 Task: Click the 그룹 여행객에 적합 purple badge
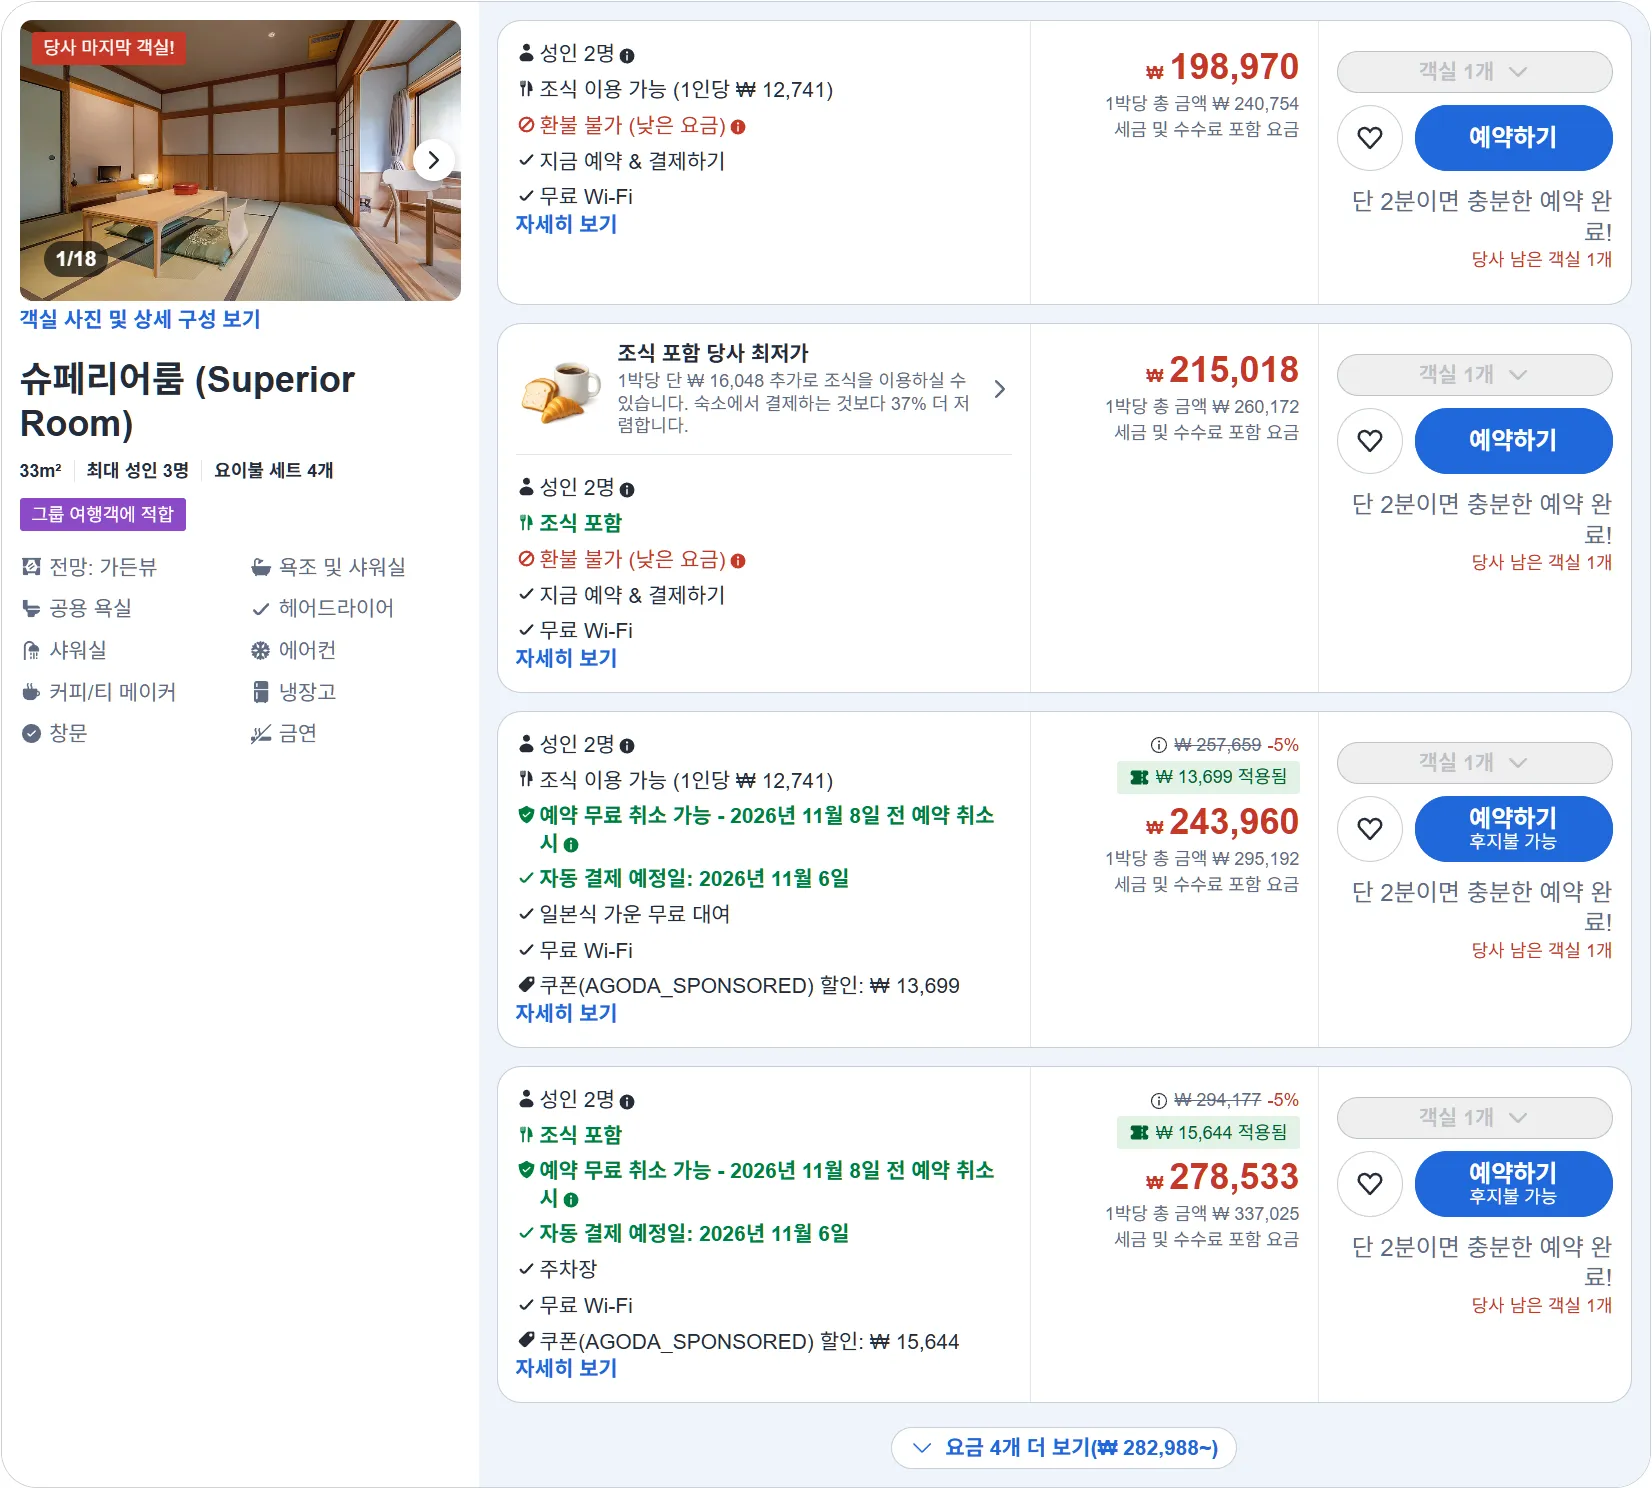(x=103, y=514)
